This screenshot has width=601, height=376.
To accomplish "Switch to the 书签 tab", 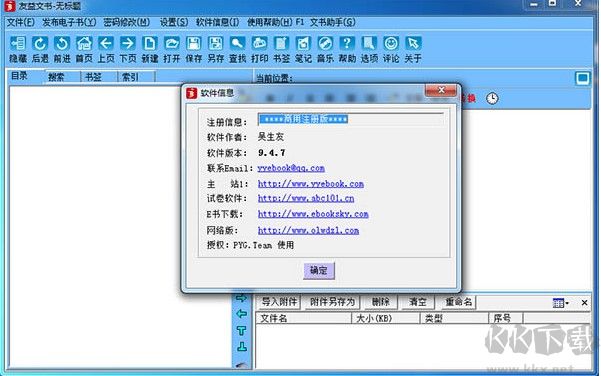I will [x=93, y=77].
